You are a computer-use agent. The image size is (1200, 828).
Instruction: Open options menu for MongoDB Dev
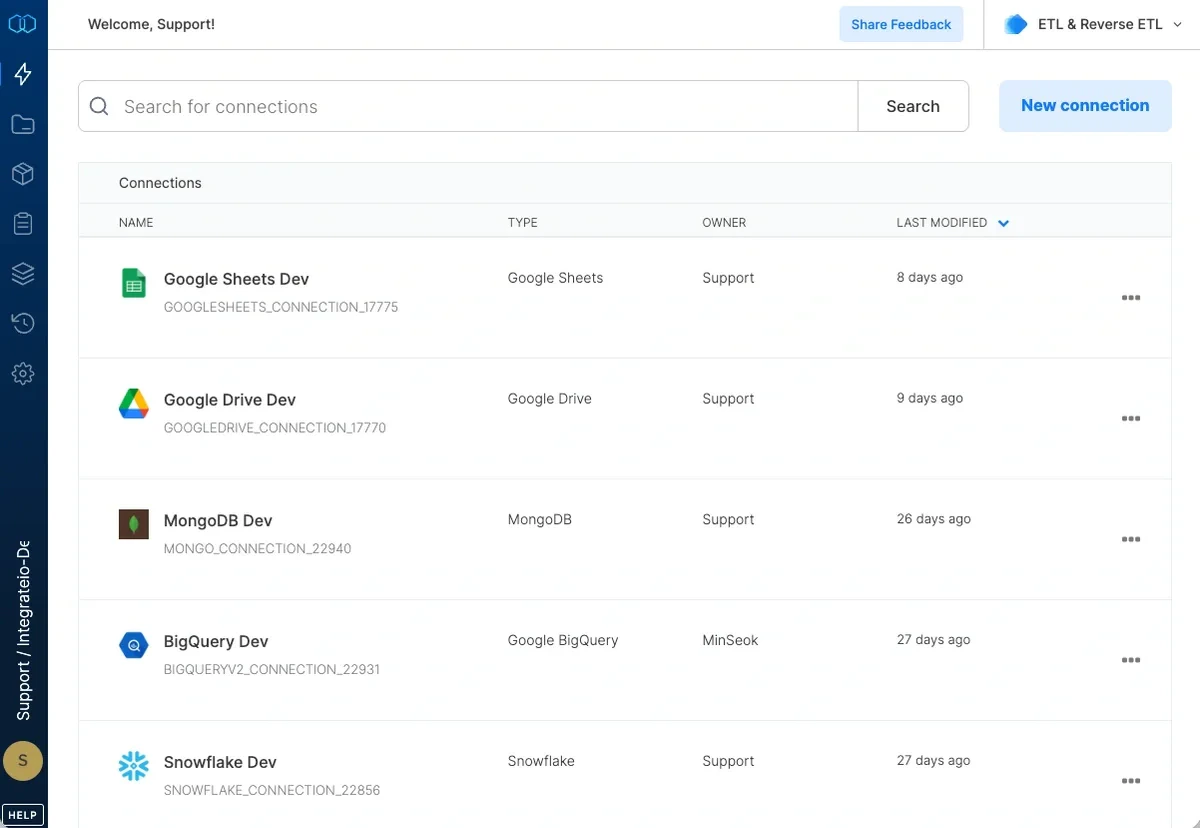1131,540
